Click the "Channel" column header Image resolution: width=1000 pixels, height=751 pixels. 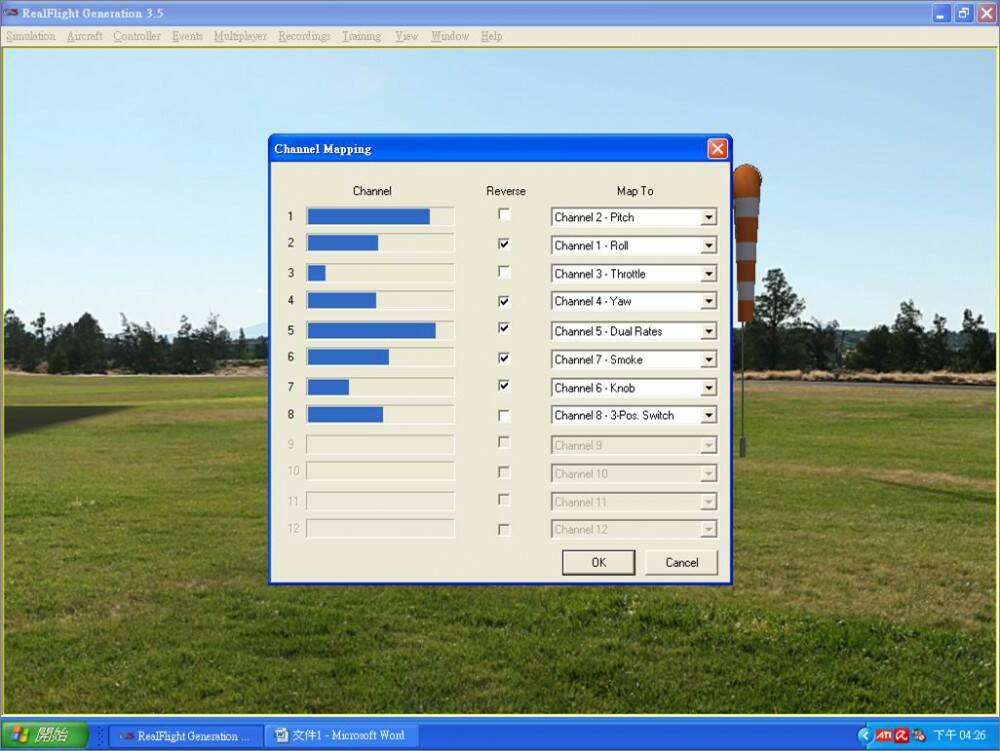372,191
